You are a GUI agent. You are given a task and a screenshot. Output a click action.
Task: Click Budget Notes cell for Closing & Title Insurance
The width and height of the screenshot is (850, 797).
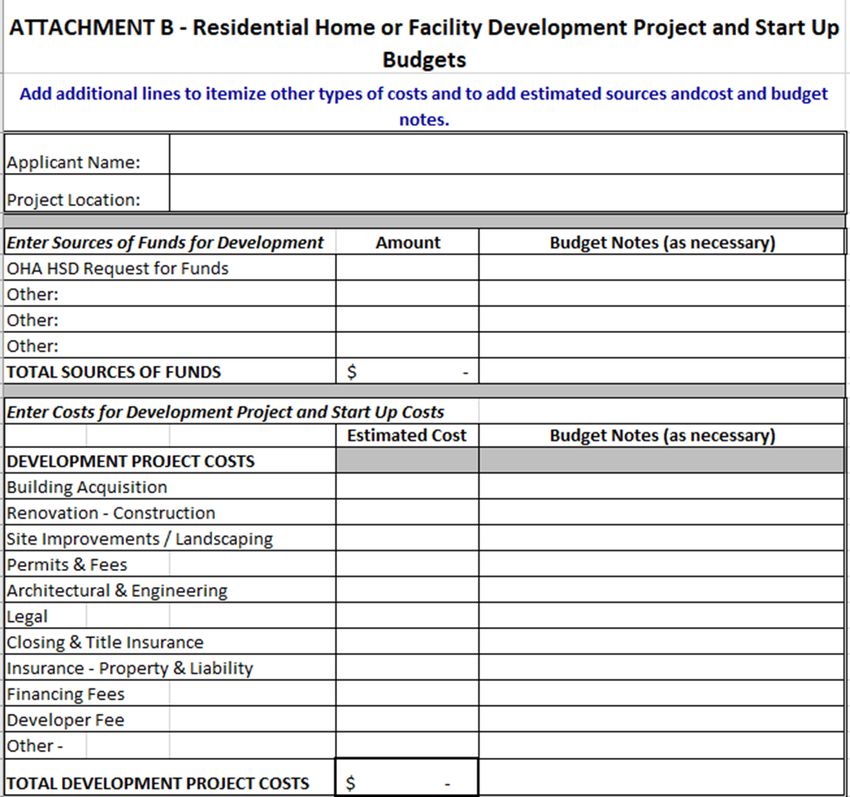tap(662, 641)
